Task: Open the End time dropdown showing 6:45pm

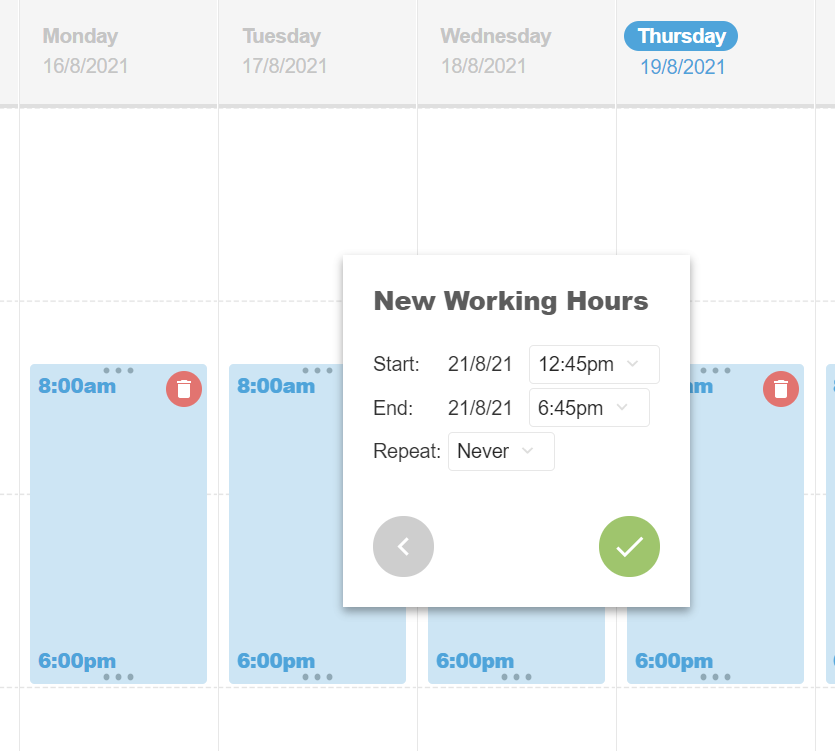Action: 589,408
